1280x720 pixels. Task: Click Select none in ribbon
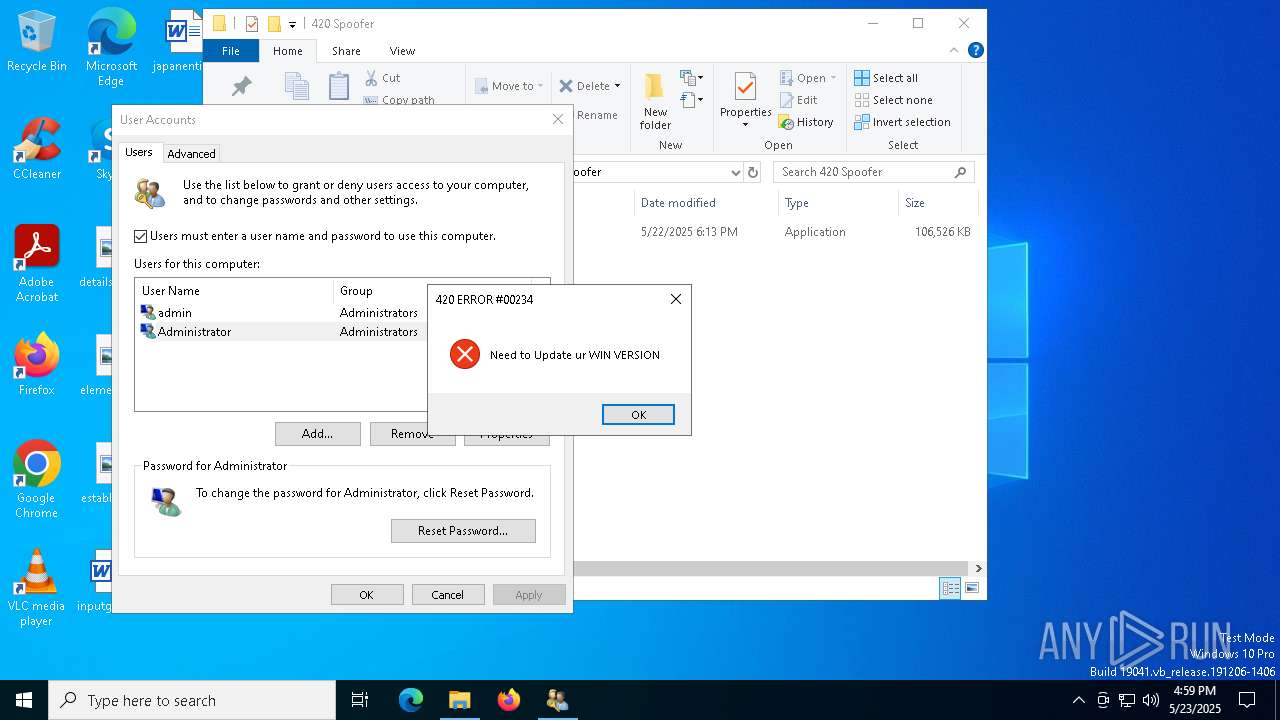893,100
